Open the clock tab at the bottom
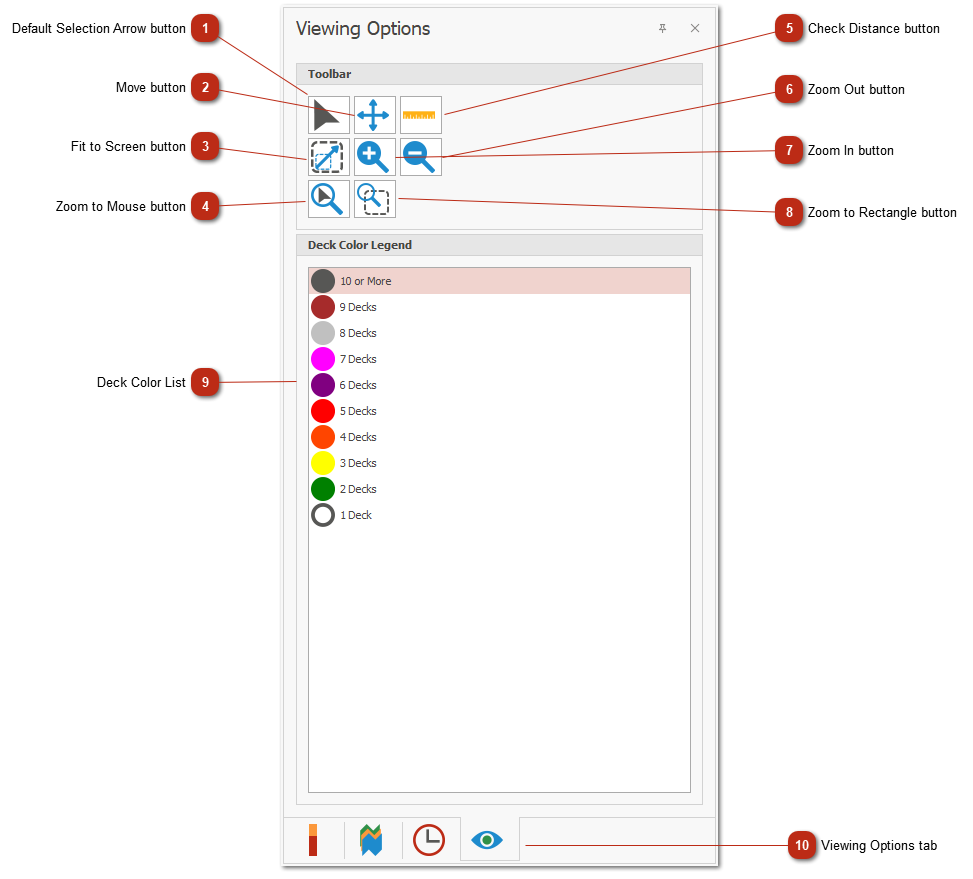Viewport: 973px width, 879px height. pyautogui.click(x=429, y=840)
